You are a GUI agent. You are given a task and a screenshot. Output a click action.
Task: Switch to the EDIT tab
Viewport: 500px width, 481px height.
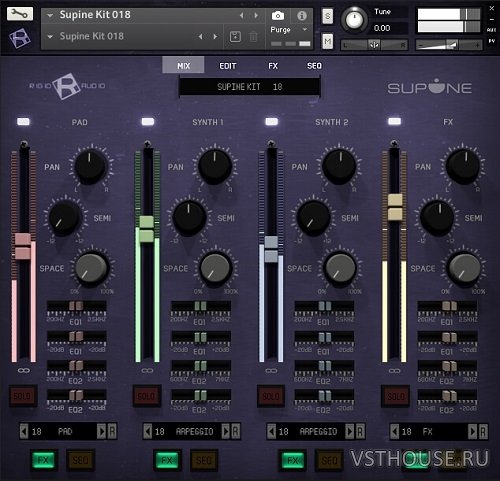(x=228, y=66)
